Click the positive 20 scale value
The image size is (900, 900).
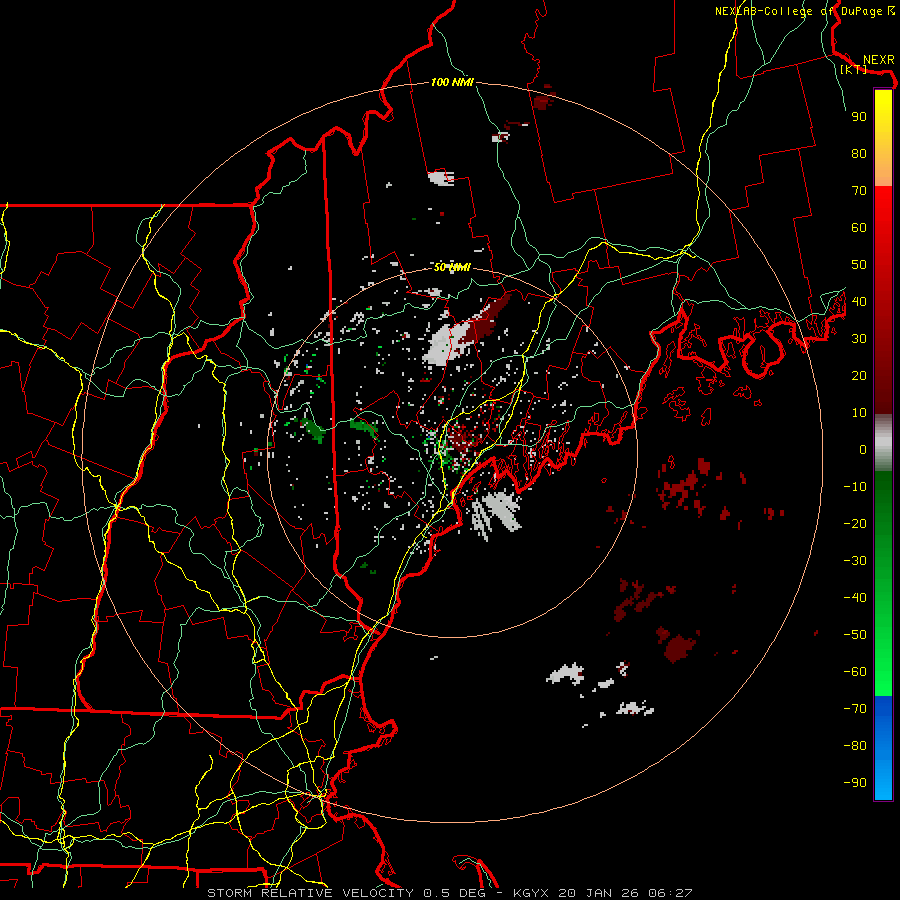click(859, 375)
